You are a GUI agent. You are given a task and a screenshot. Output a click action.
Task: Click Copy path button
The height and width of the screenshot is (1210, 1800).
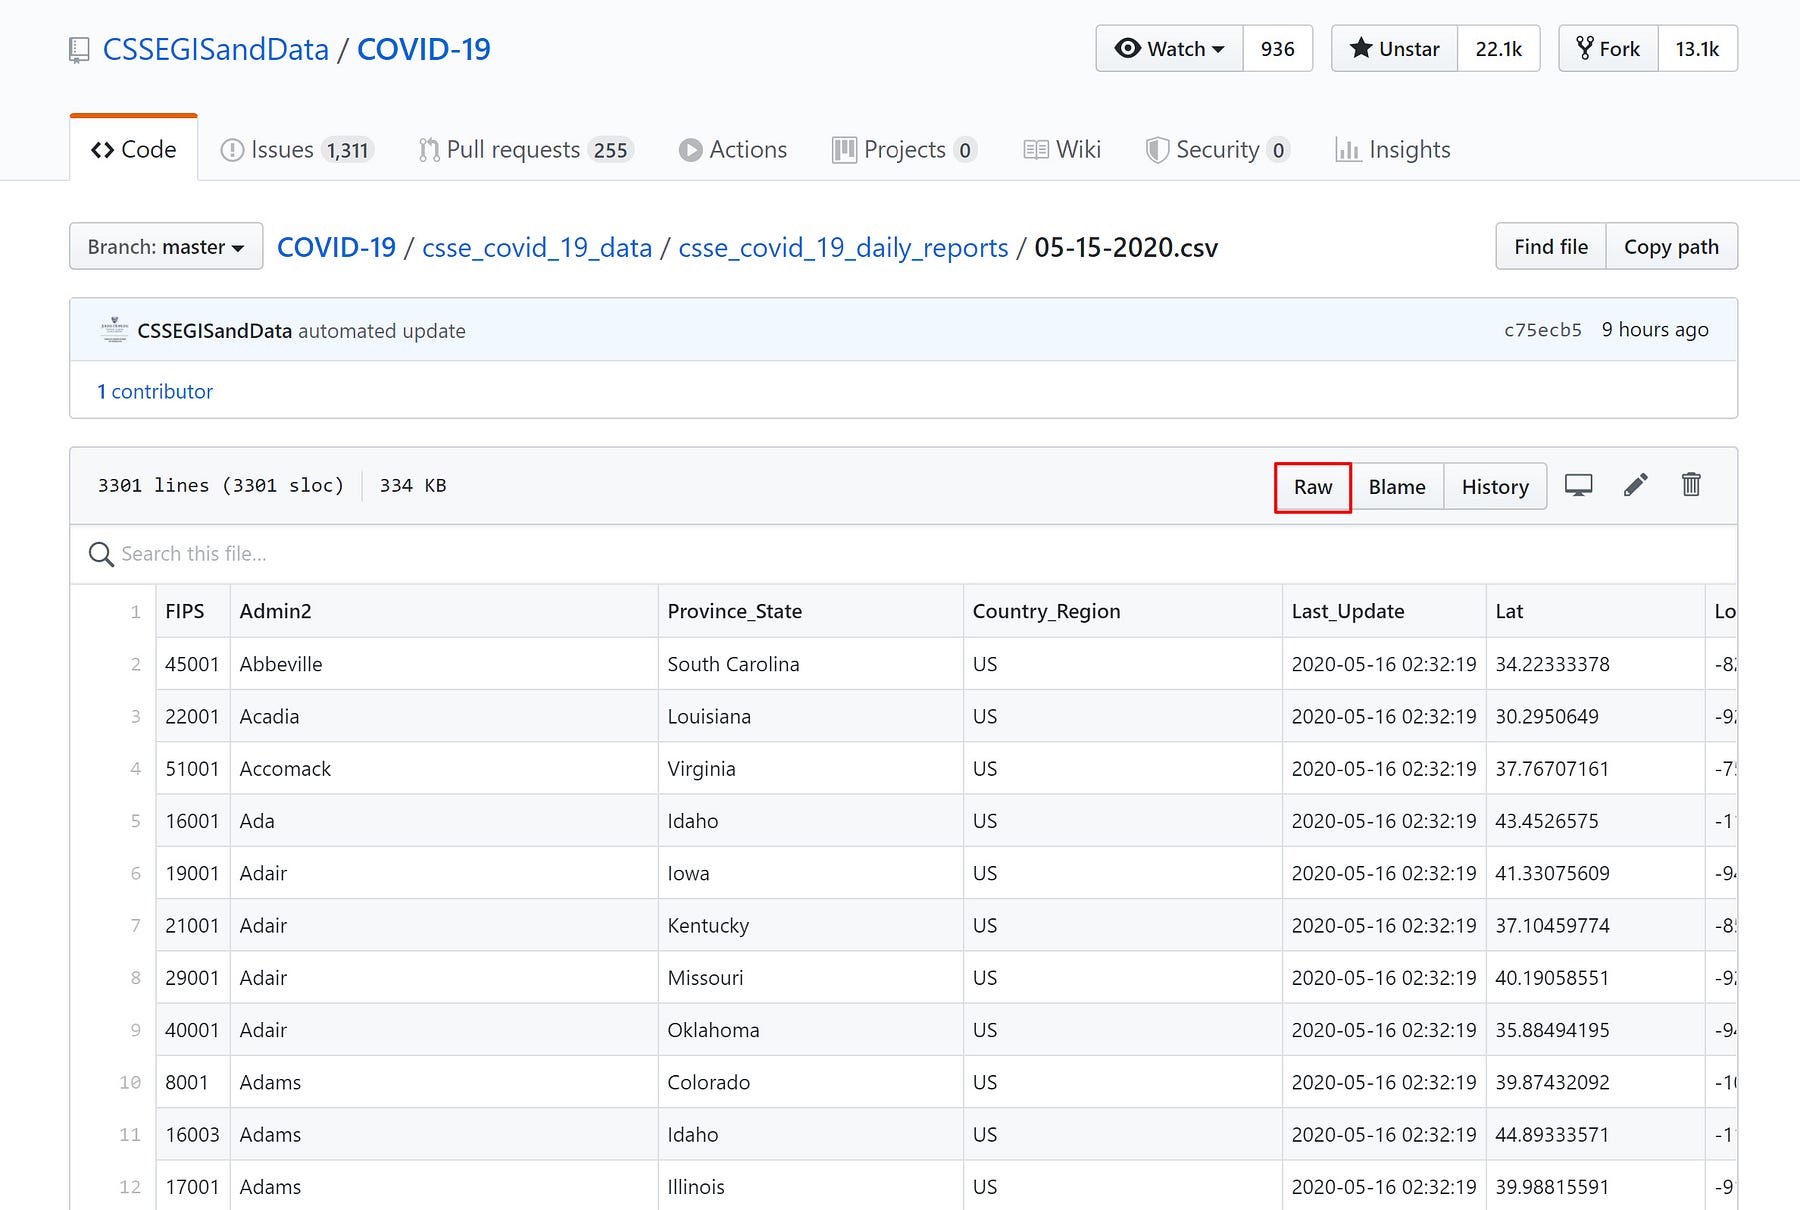(x=1671, y=246)
